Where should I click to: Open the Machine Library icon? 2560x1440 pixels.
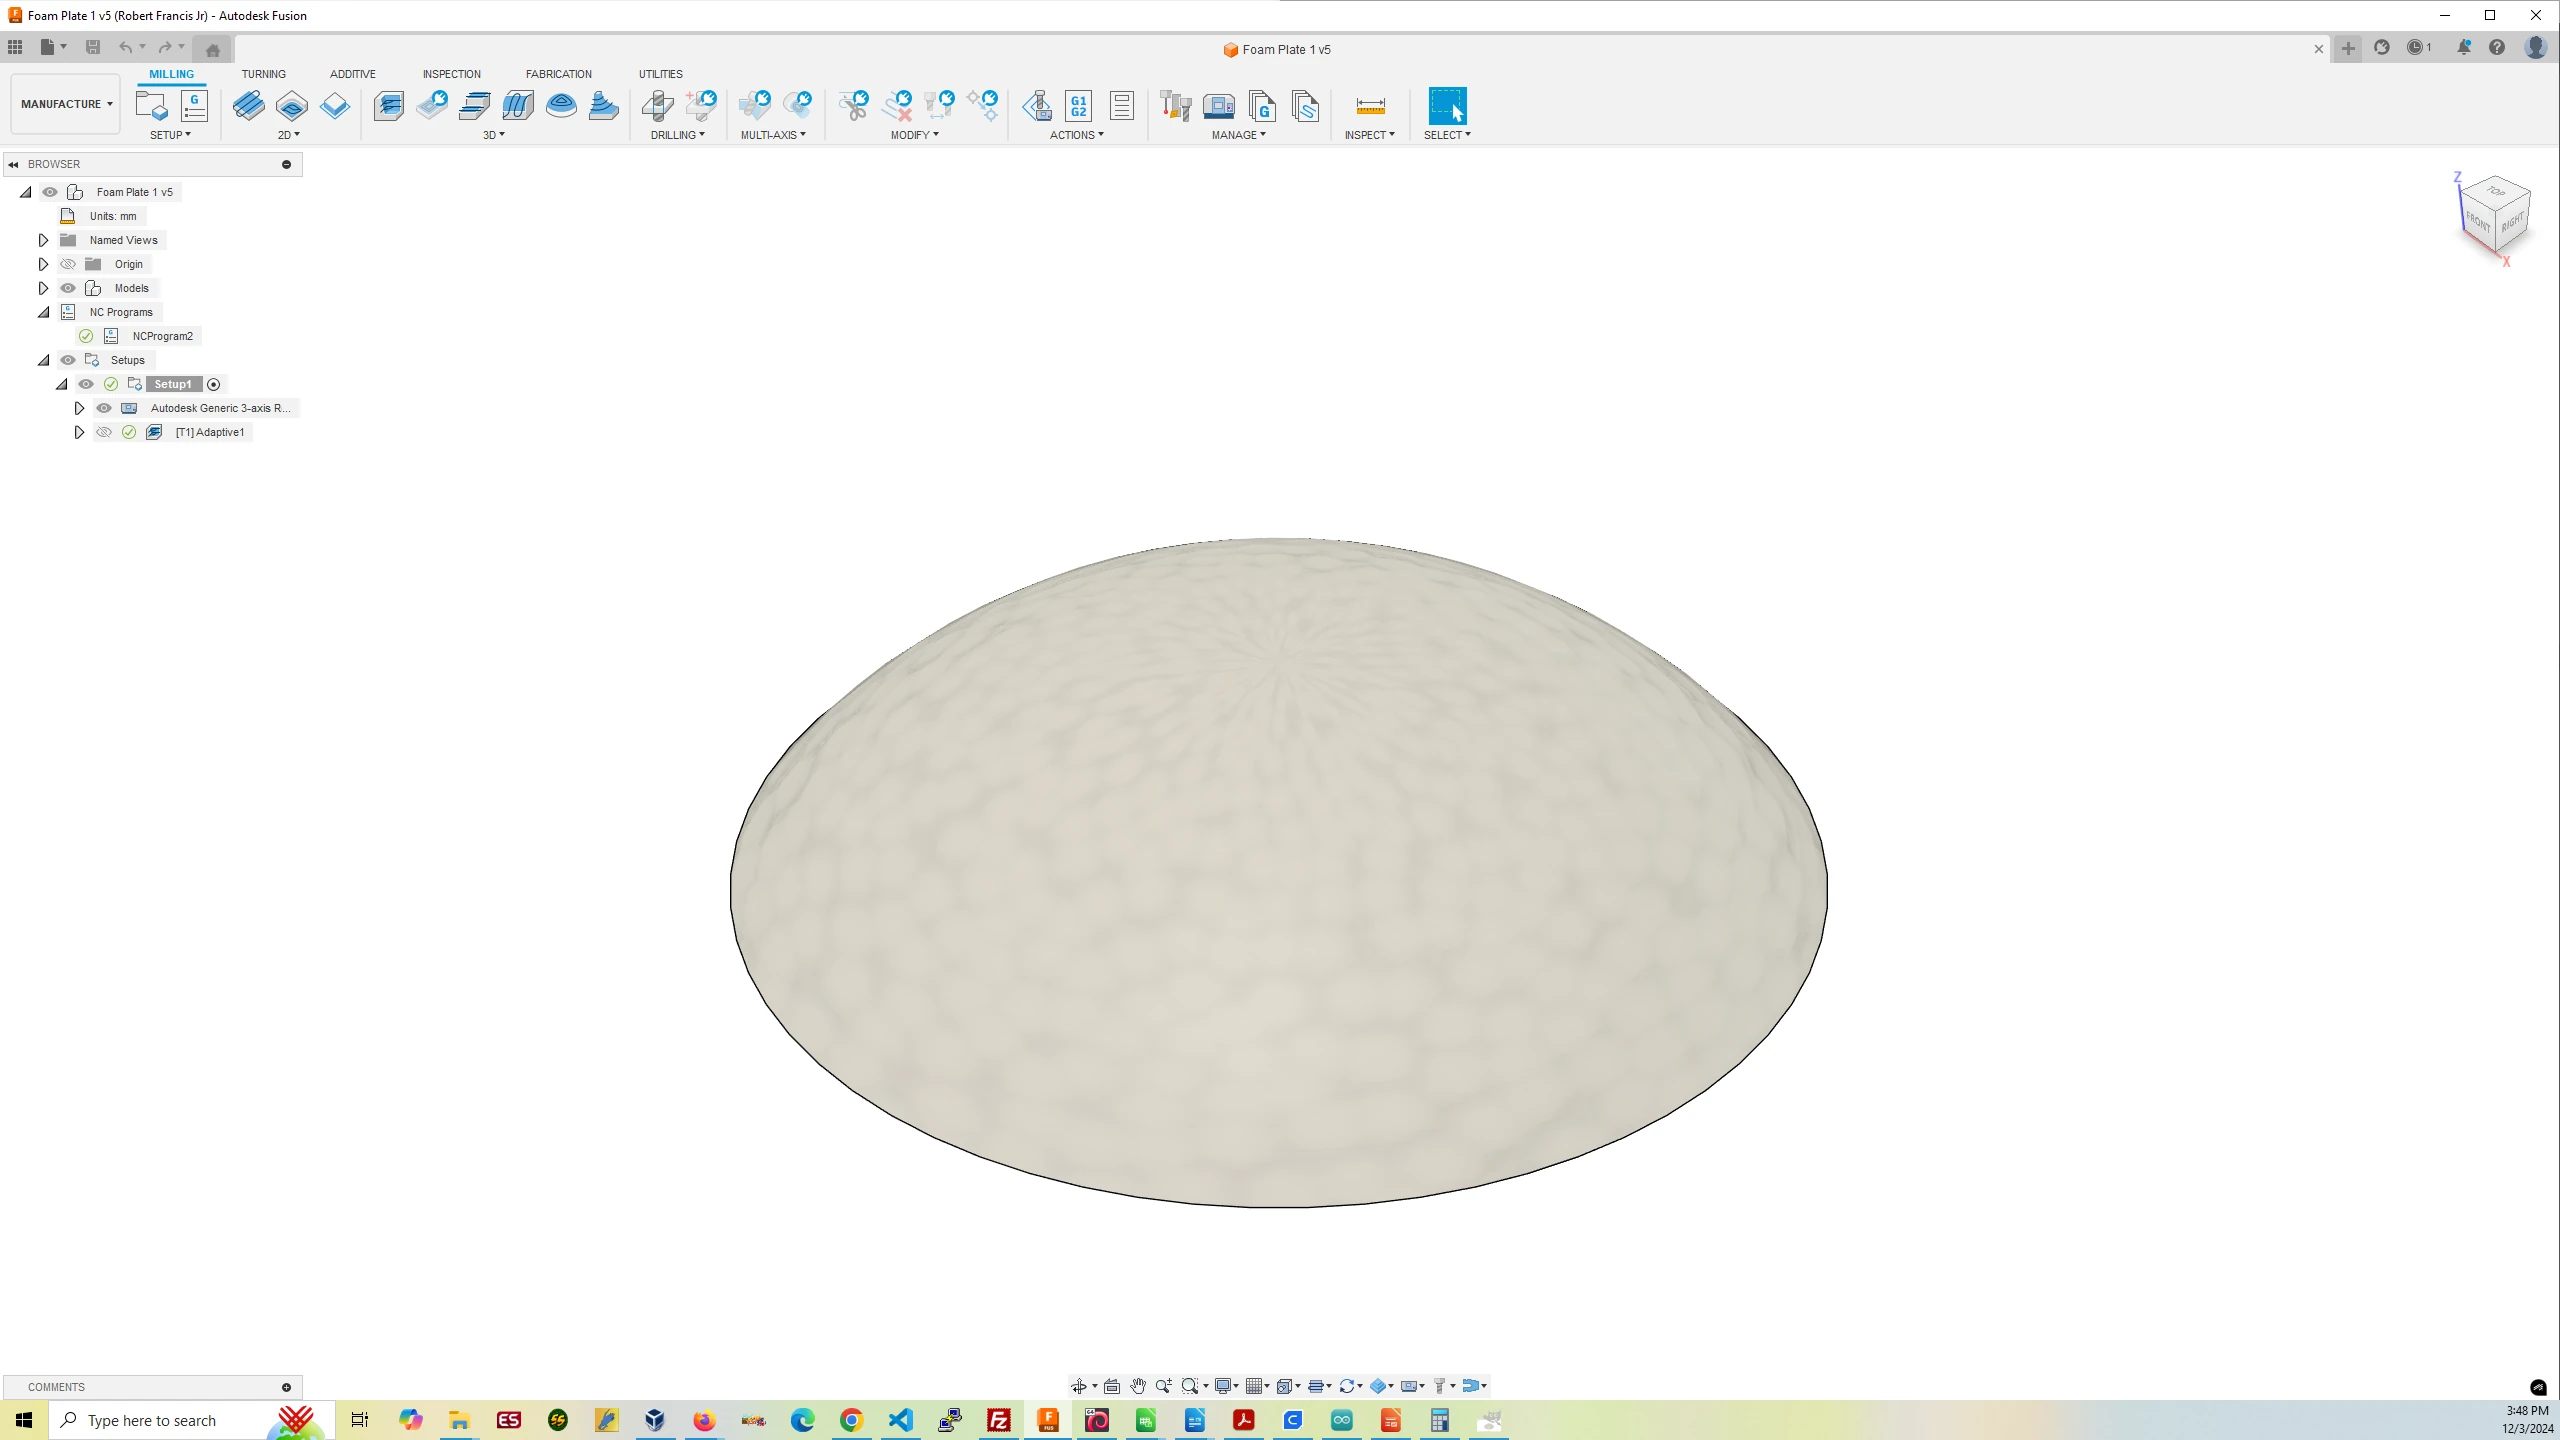[x=1219, y=105]
